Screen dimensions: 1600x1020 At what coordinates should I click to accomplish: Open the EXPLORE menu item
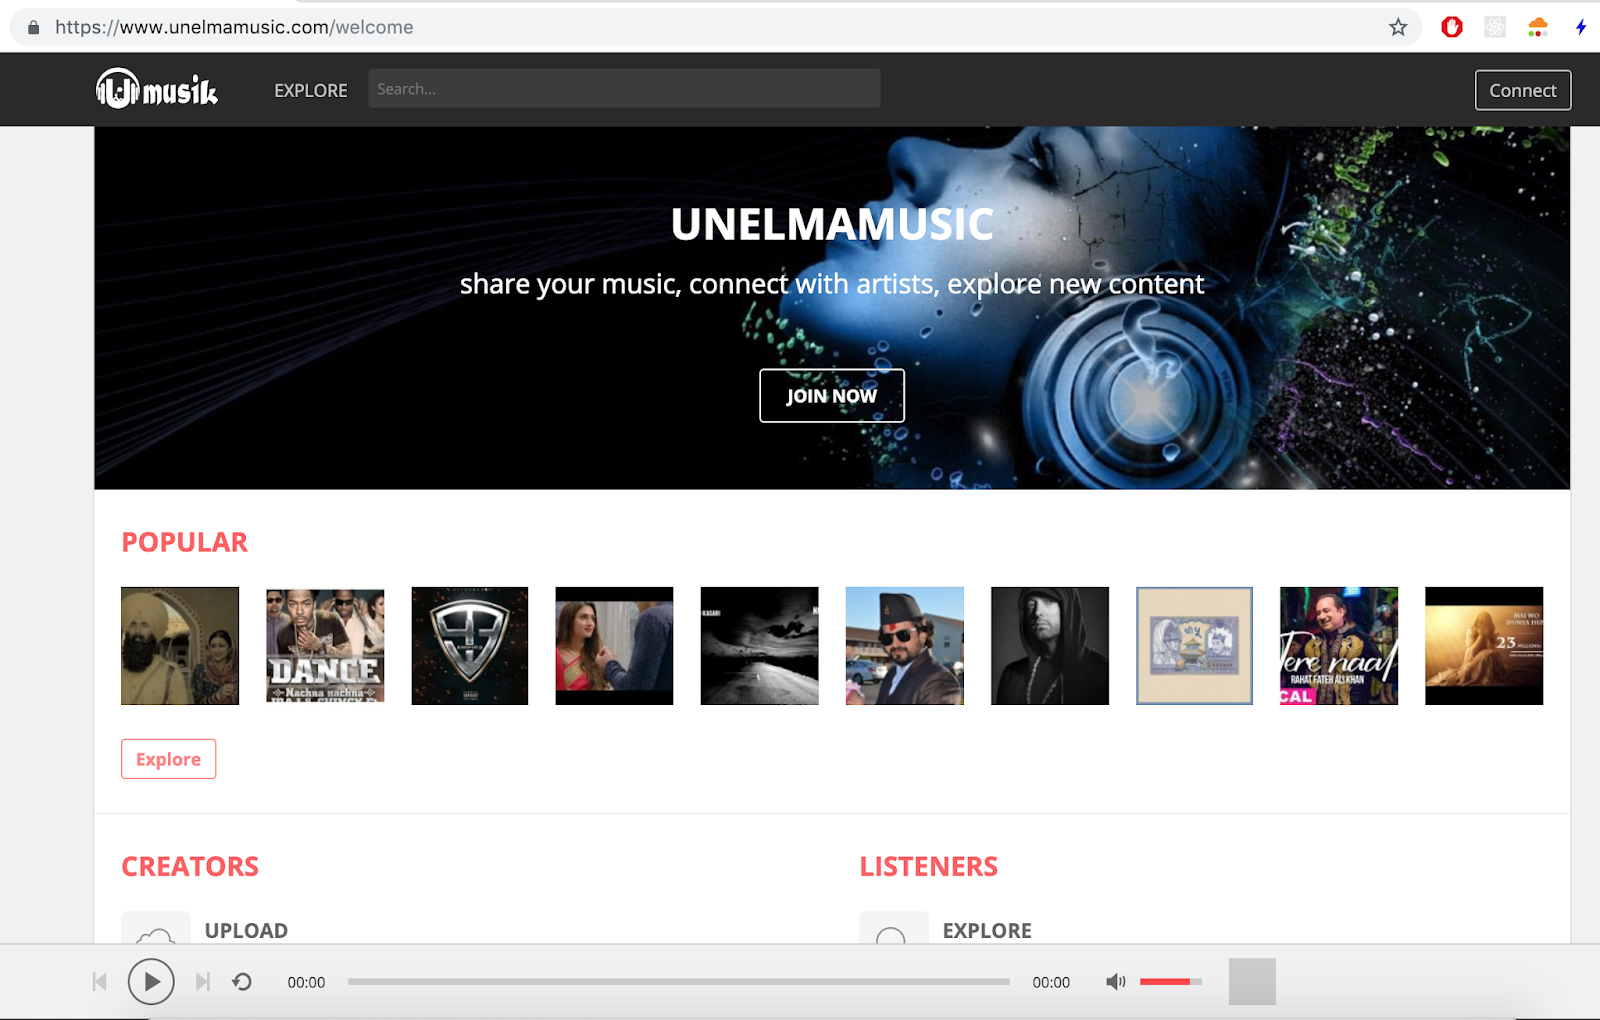pos(311,90)
